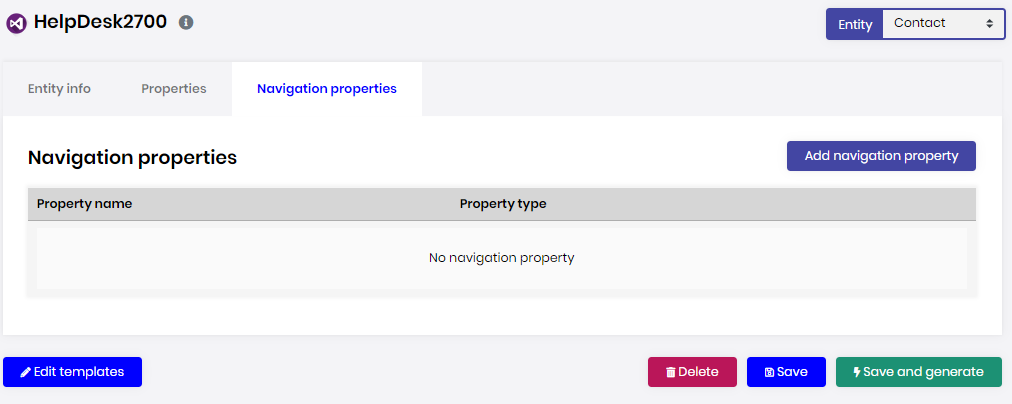This screenshot has width=1012, height=404.
Task: Click the info icon beside HelpDesk2700
Action: (186, 22)
